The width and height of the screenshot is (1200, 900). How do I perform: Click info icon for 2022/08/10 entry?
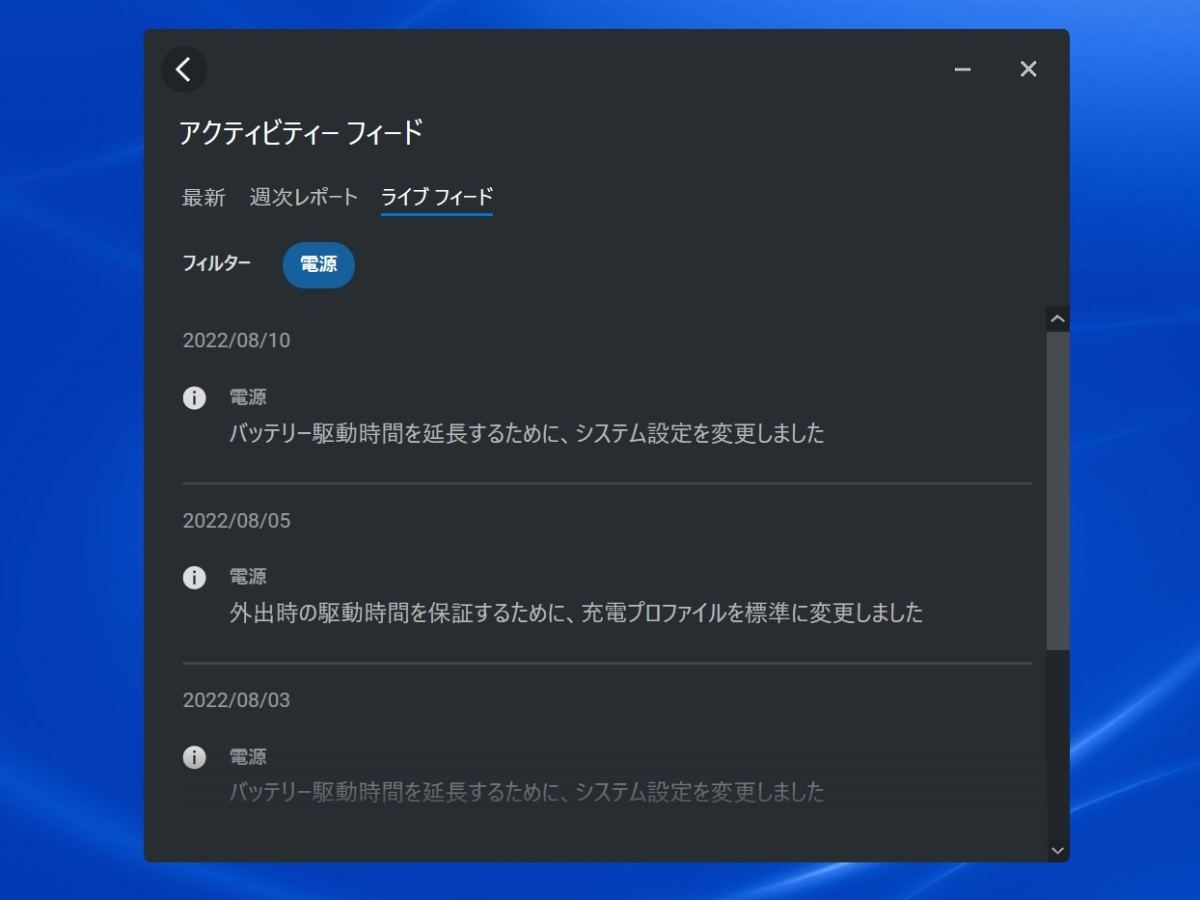194,397
